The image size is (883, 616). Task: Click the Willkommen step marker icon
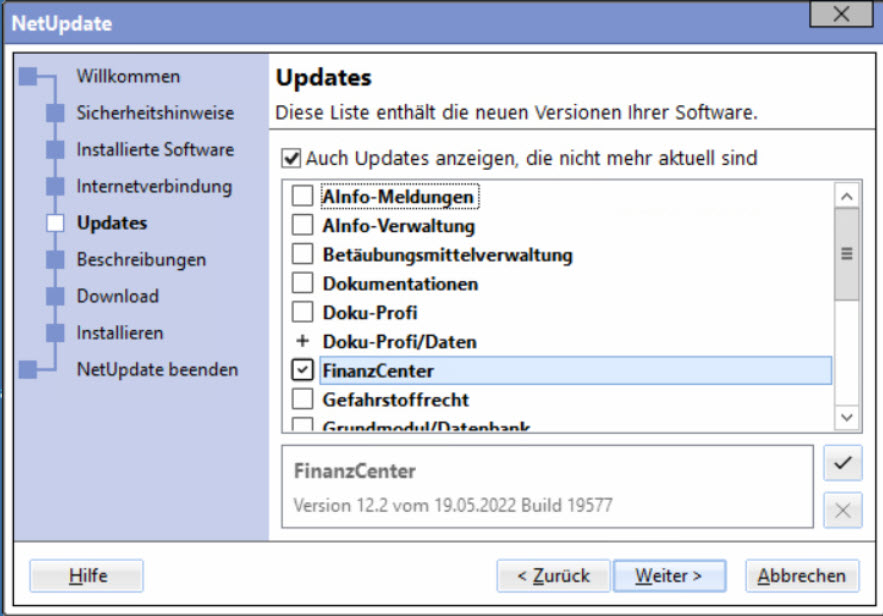[x=28, y=76]
